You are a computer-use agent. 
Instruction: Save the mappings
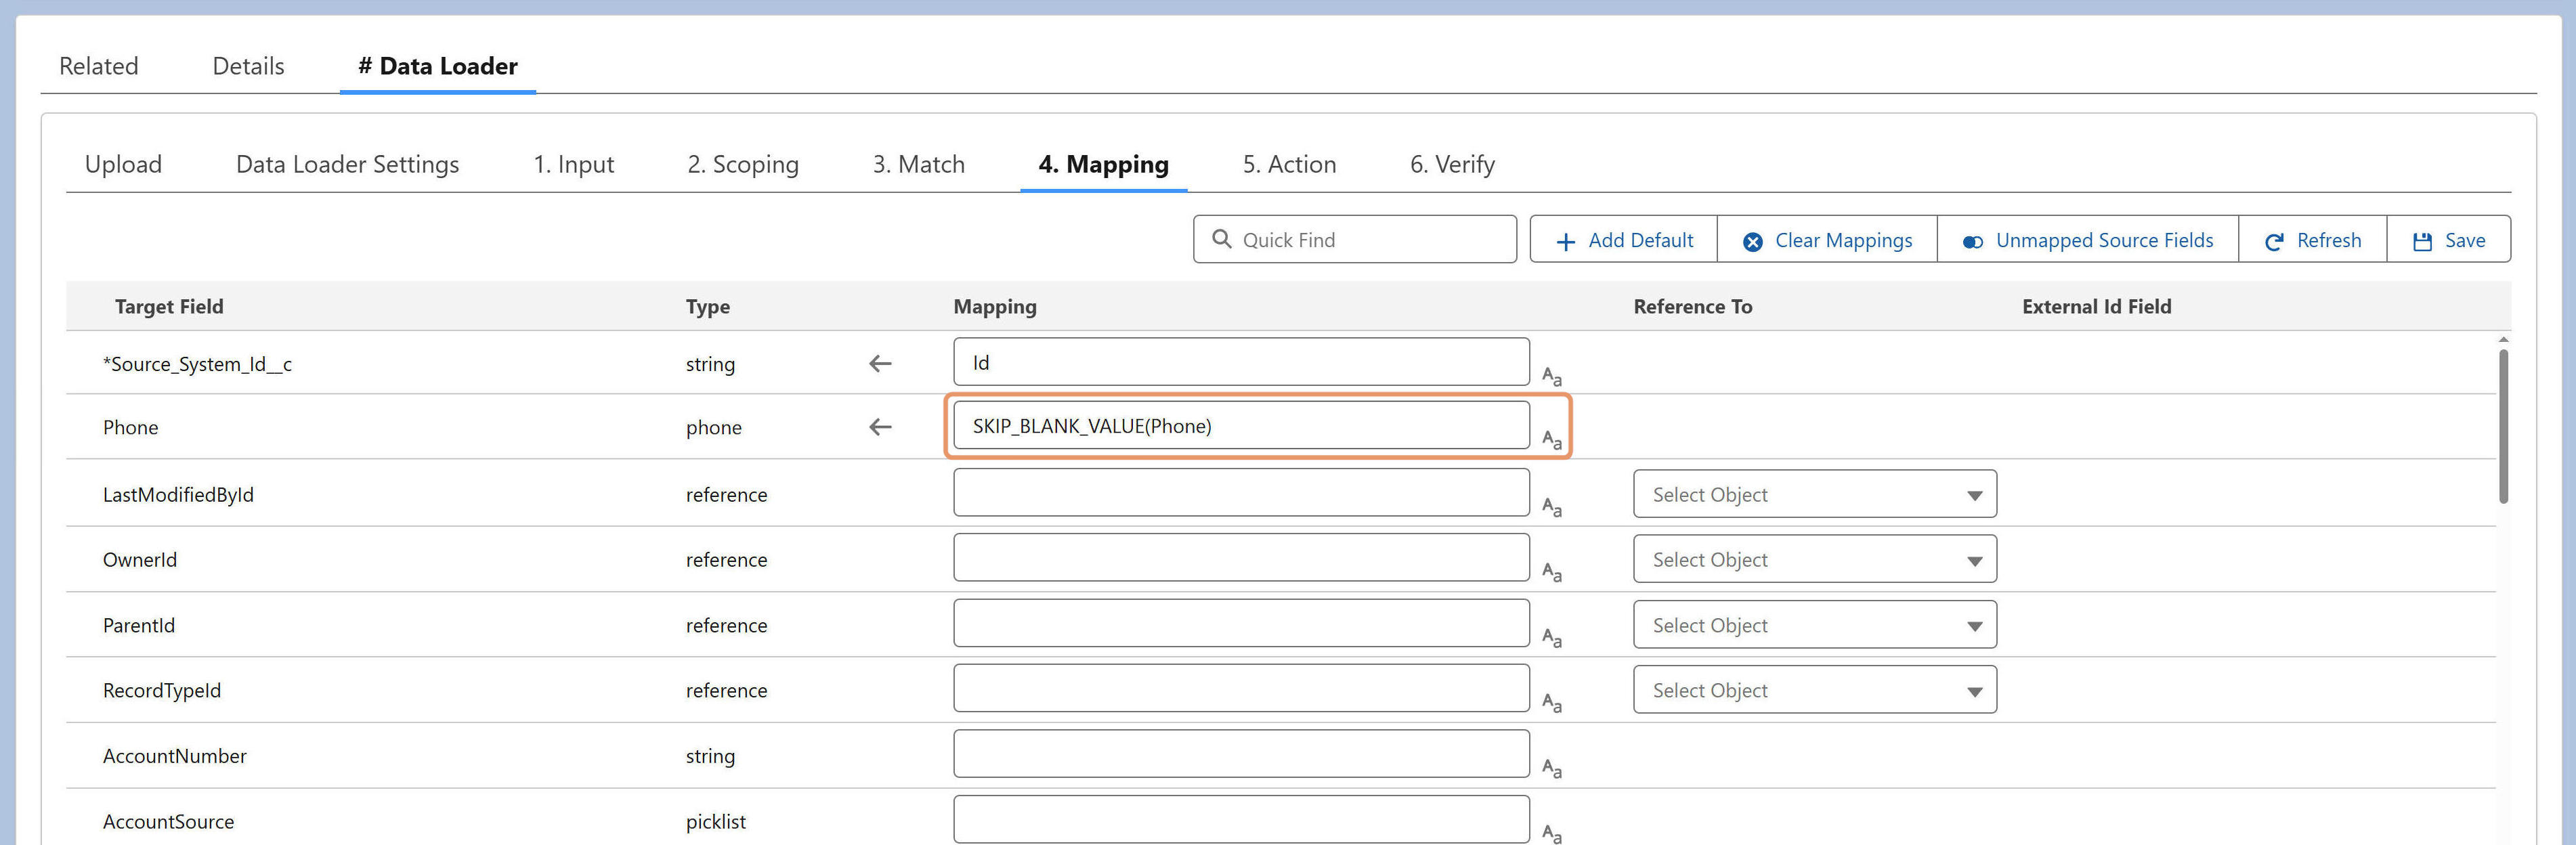click(2448, 240)
